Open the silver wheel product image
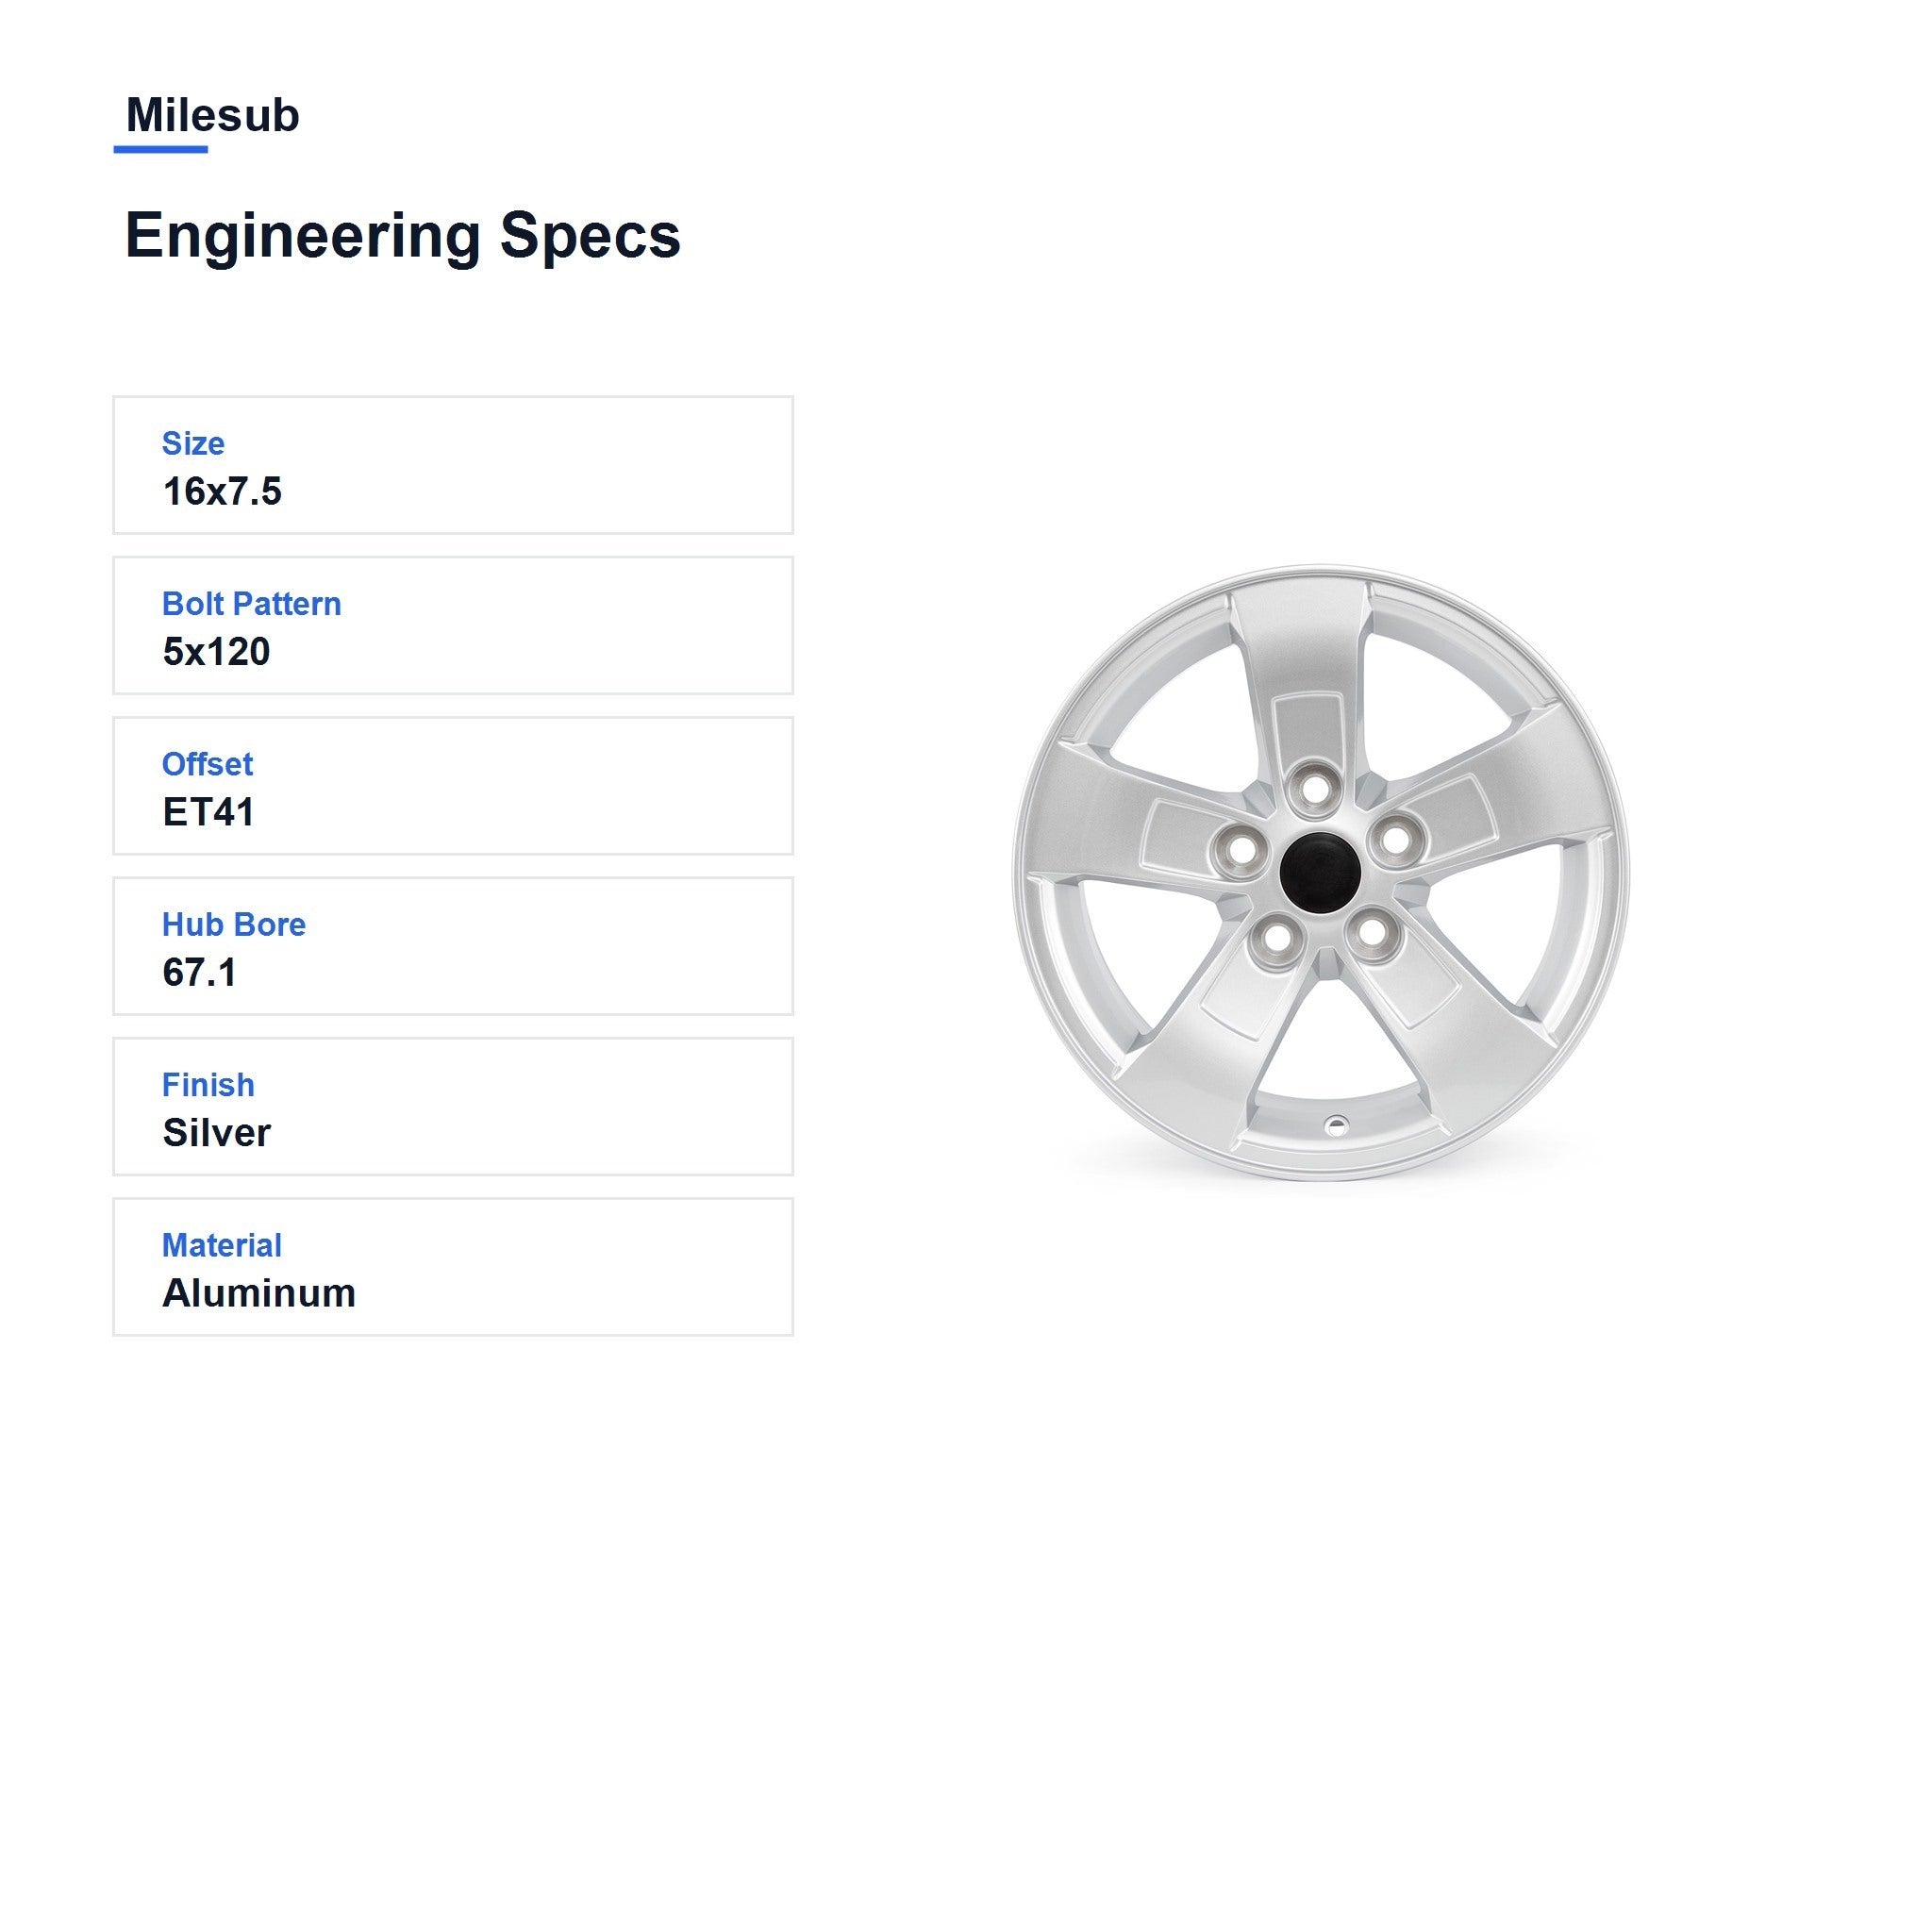Viewport: 1932px width, 1932px height. click(1321, 873)
